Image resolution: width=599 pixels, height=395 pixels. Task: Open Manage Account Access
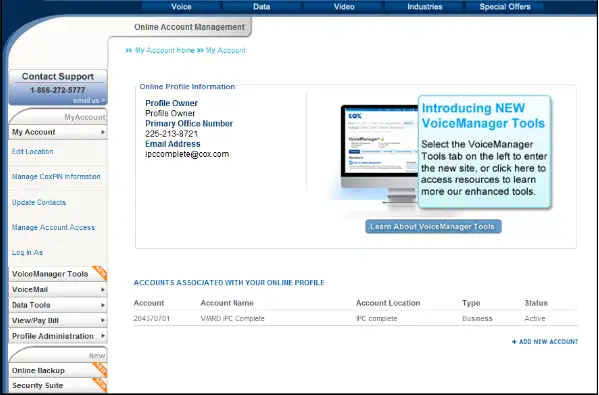click(53, 227)
